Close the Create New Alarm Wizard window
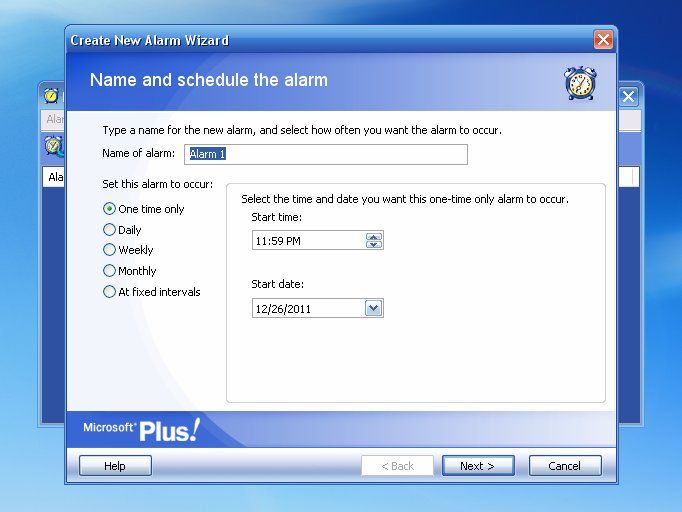This screenshot has width=682, height=512. (x=603, y=40)
